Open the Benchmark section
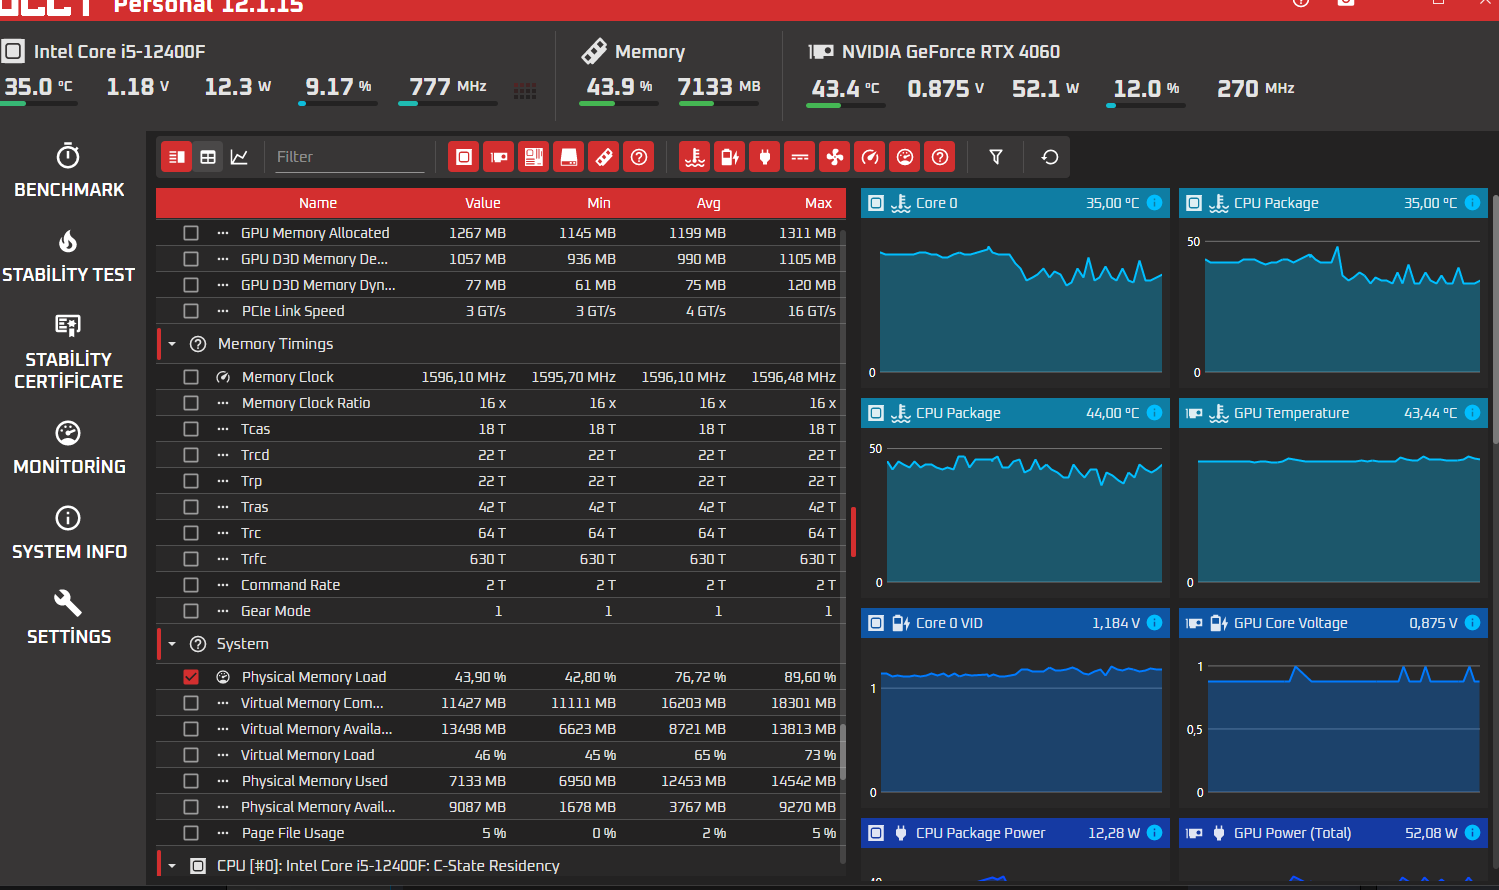1499x890 pixels. tap(69, 170)
